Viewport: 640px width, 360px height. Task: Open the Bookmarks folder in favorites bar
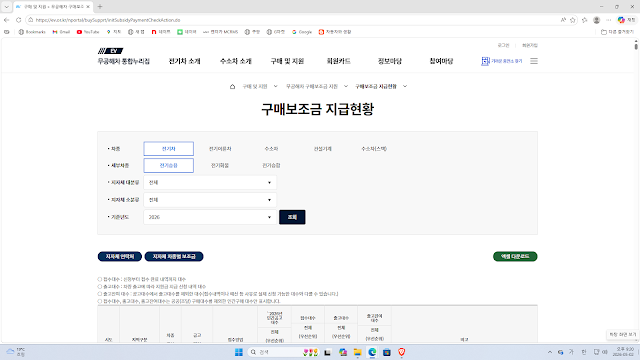[32, 32]
